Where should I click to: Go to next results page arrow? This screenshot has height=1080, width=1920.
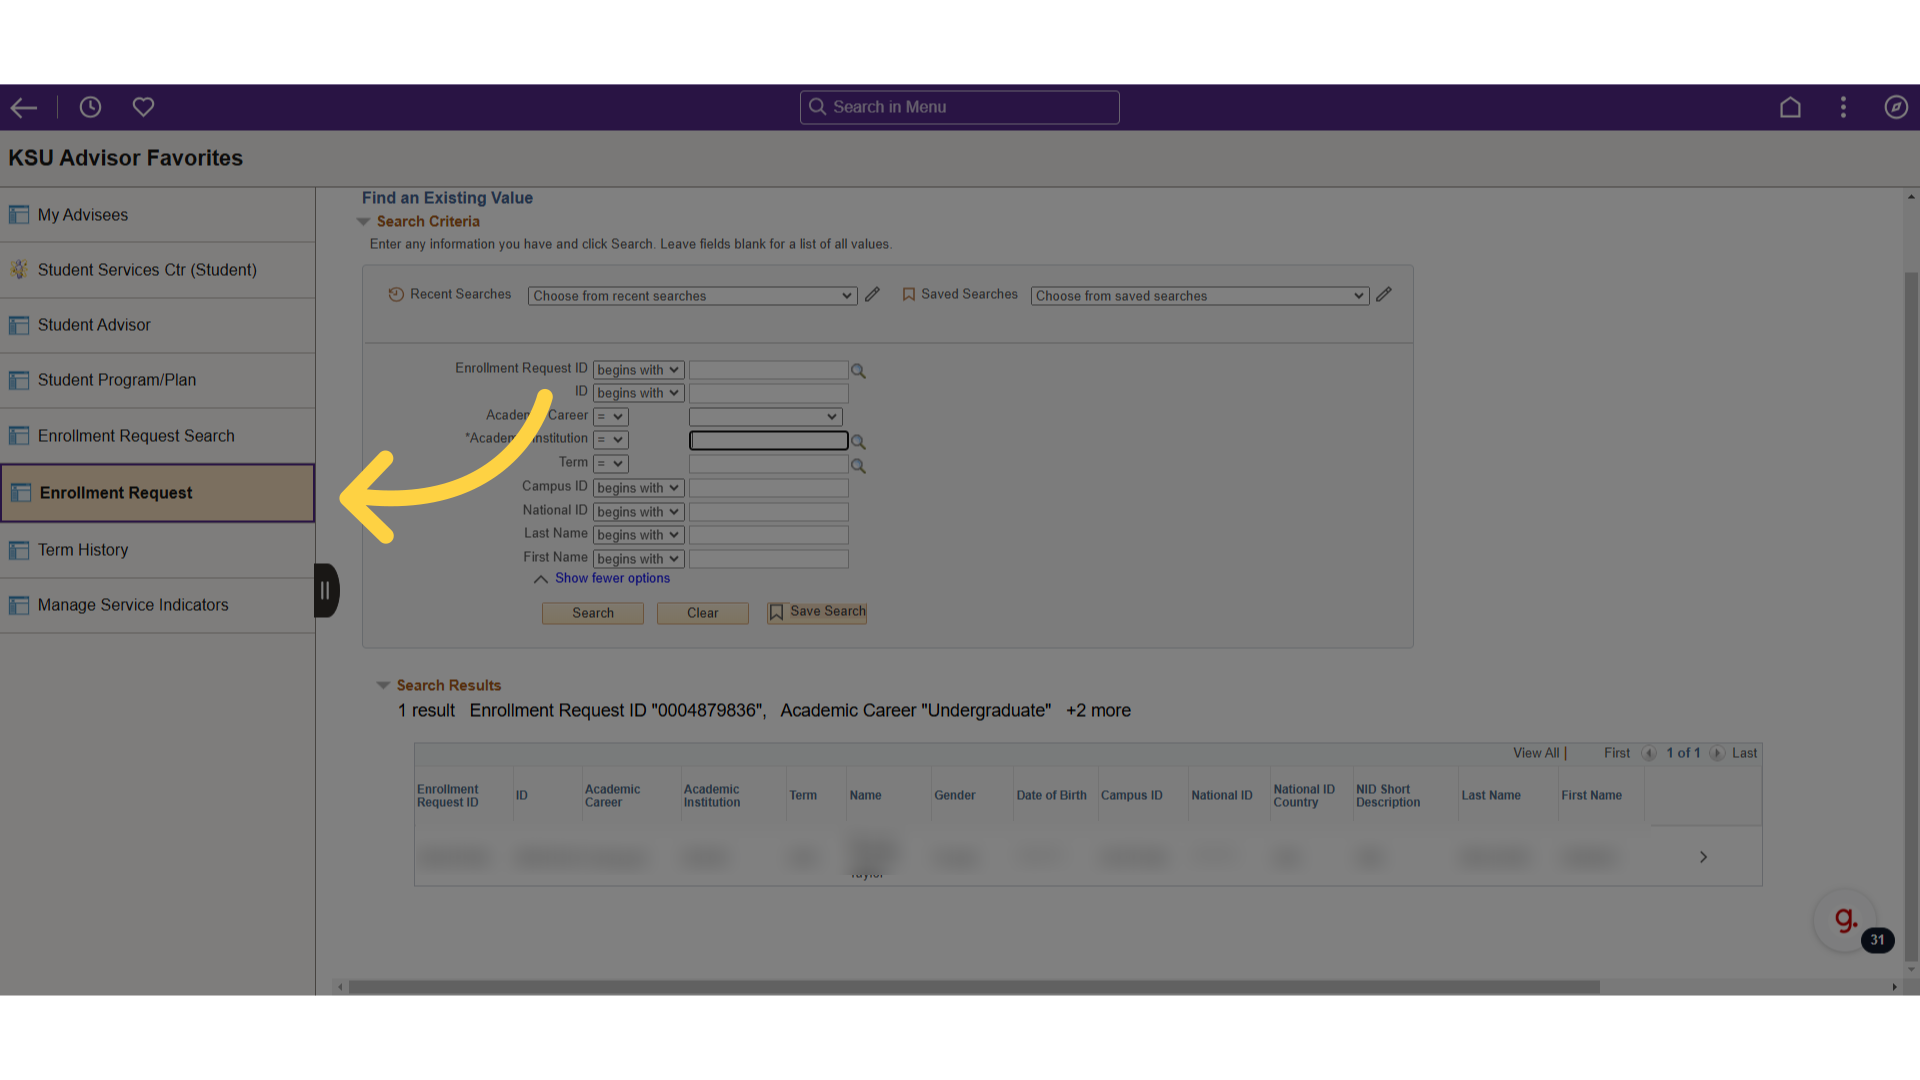tap(1717, 754)
